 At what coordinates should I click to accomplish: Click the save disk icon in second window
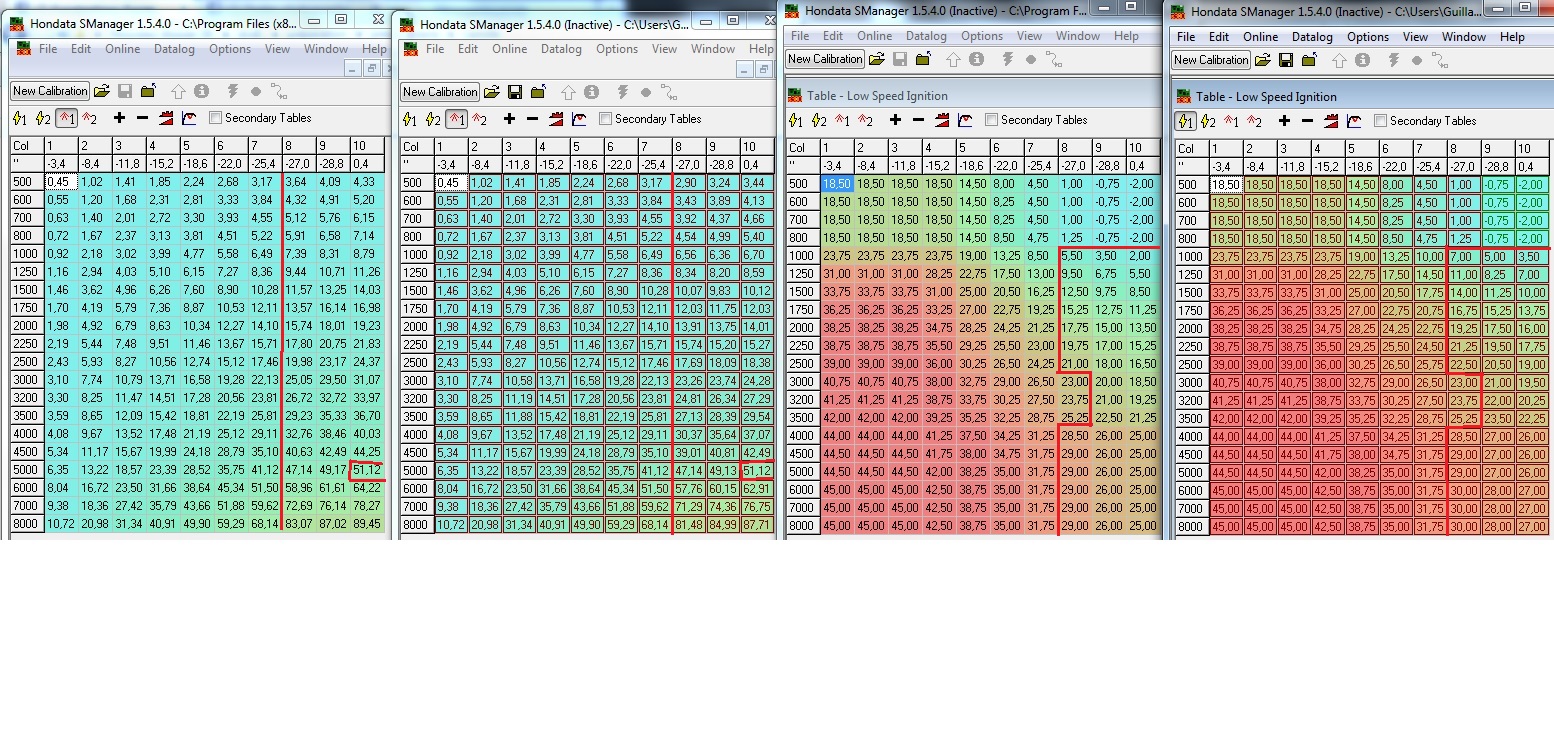515,92
